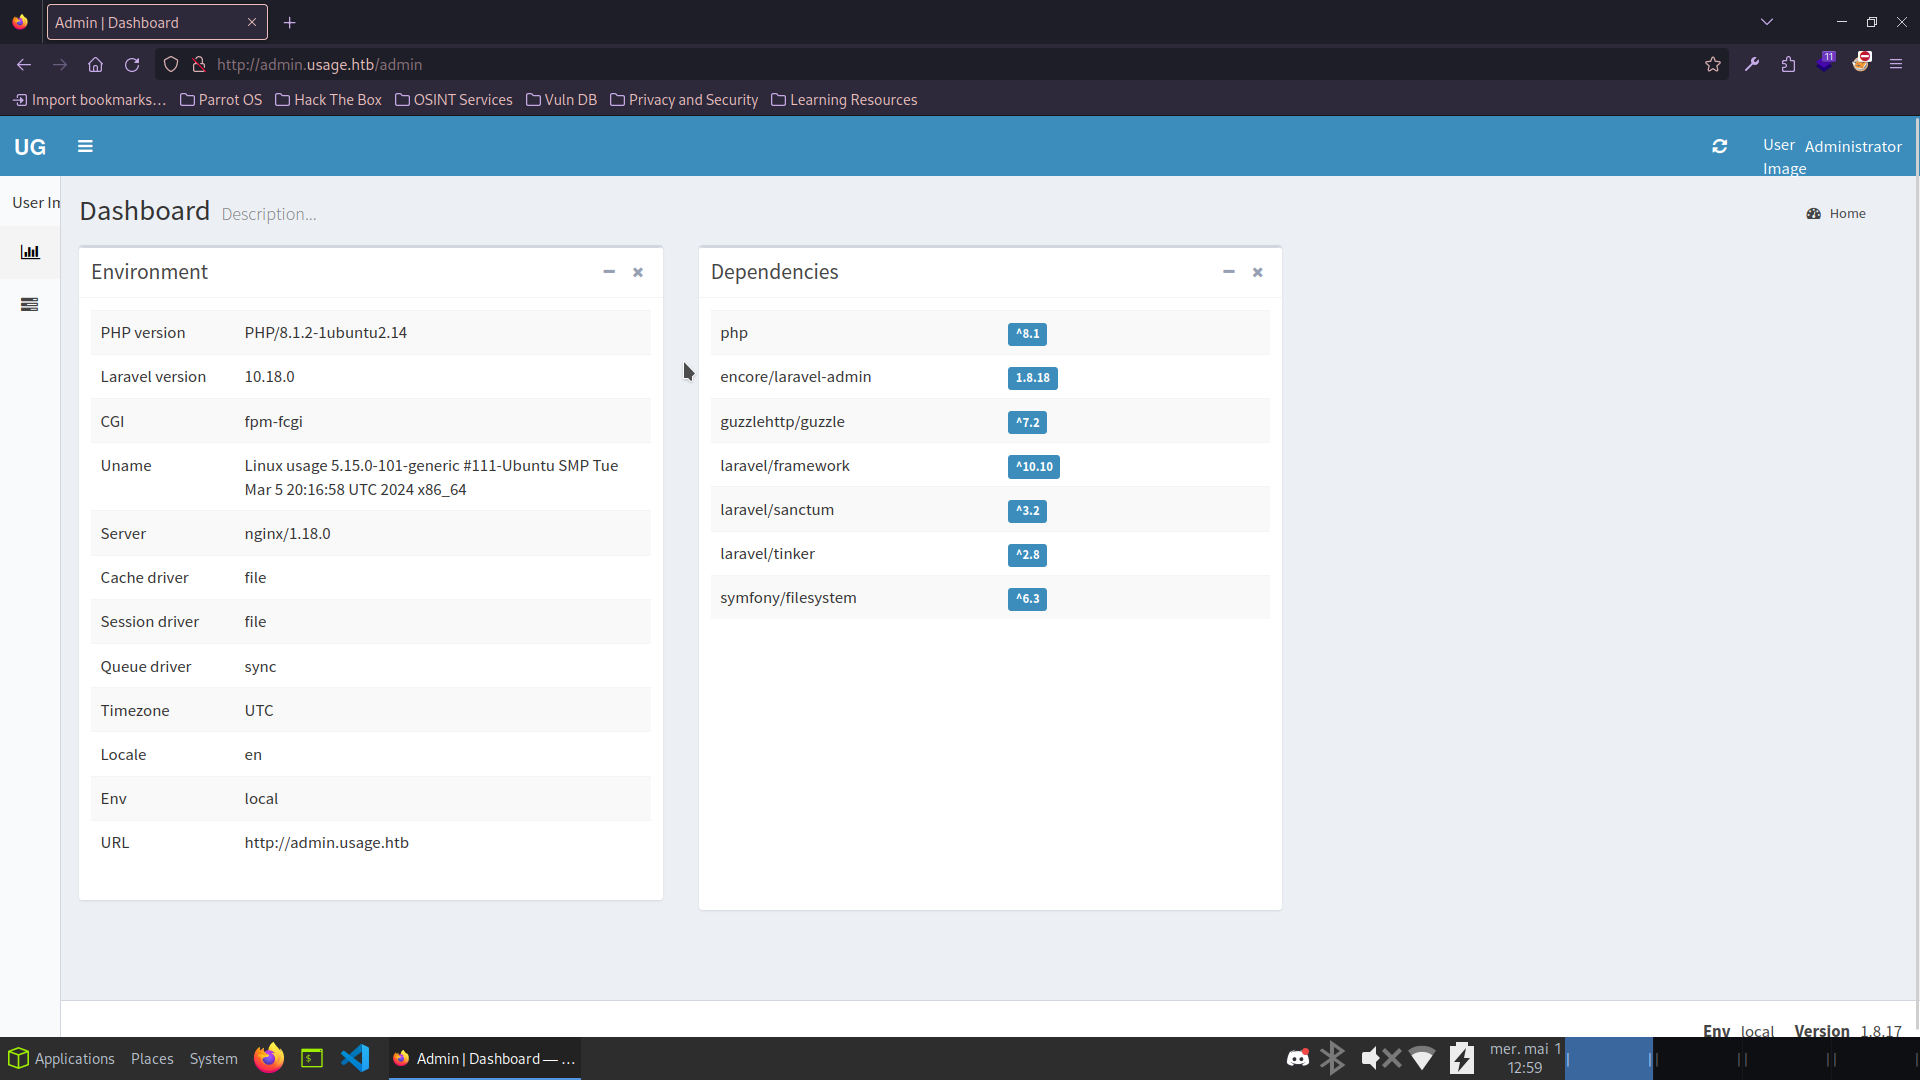Click the refresh icon in the admin navbar

pyautogui.click(x=1720, y=146)
